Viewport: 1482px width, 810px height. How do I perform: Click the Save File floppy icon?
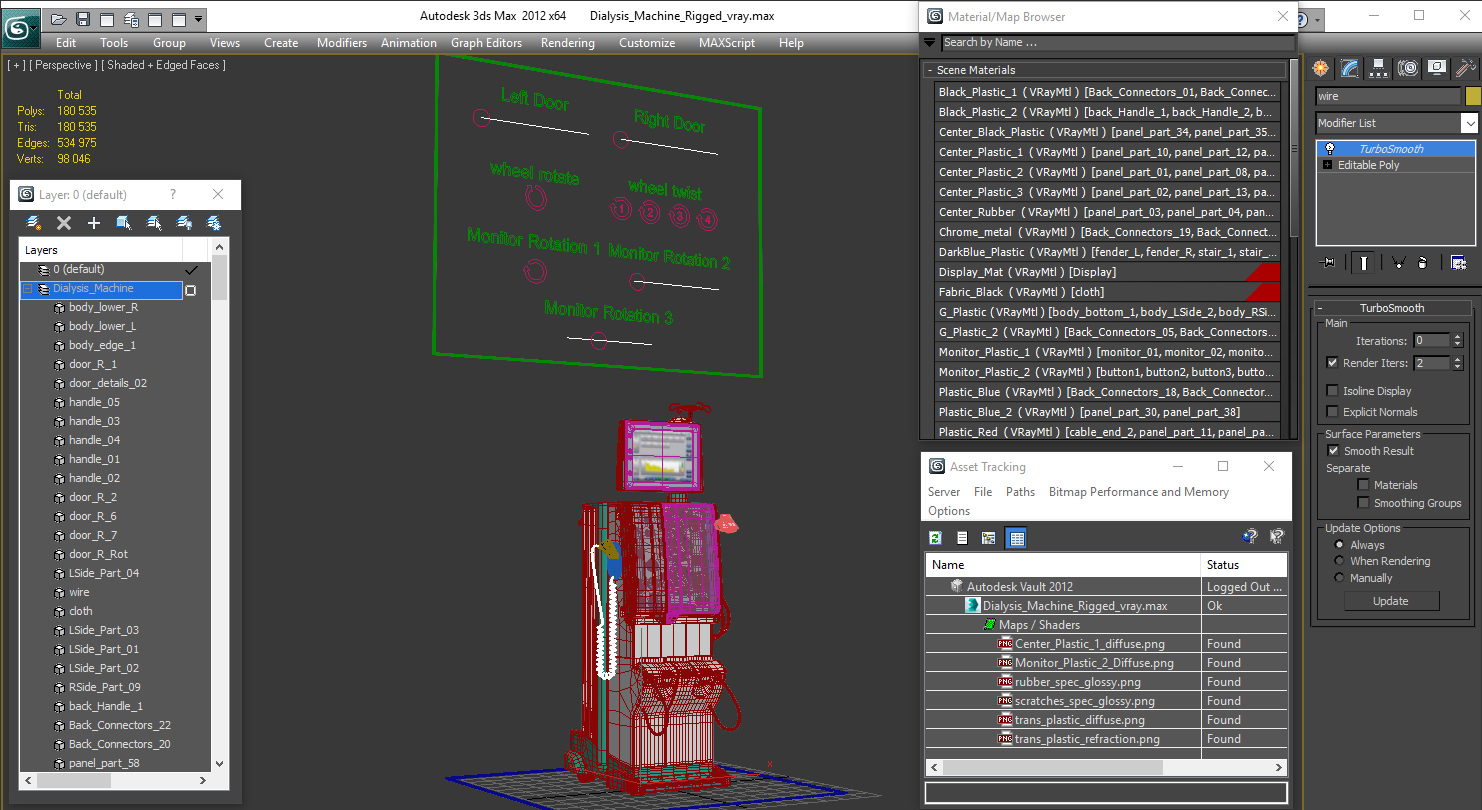pos(83,19)
